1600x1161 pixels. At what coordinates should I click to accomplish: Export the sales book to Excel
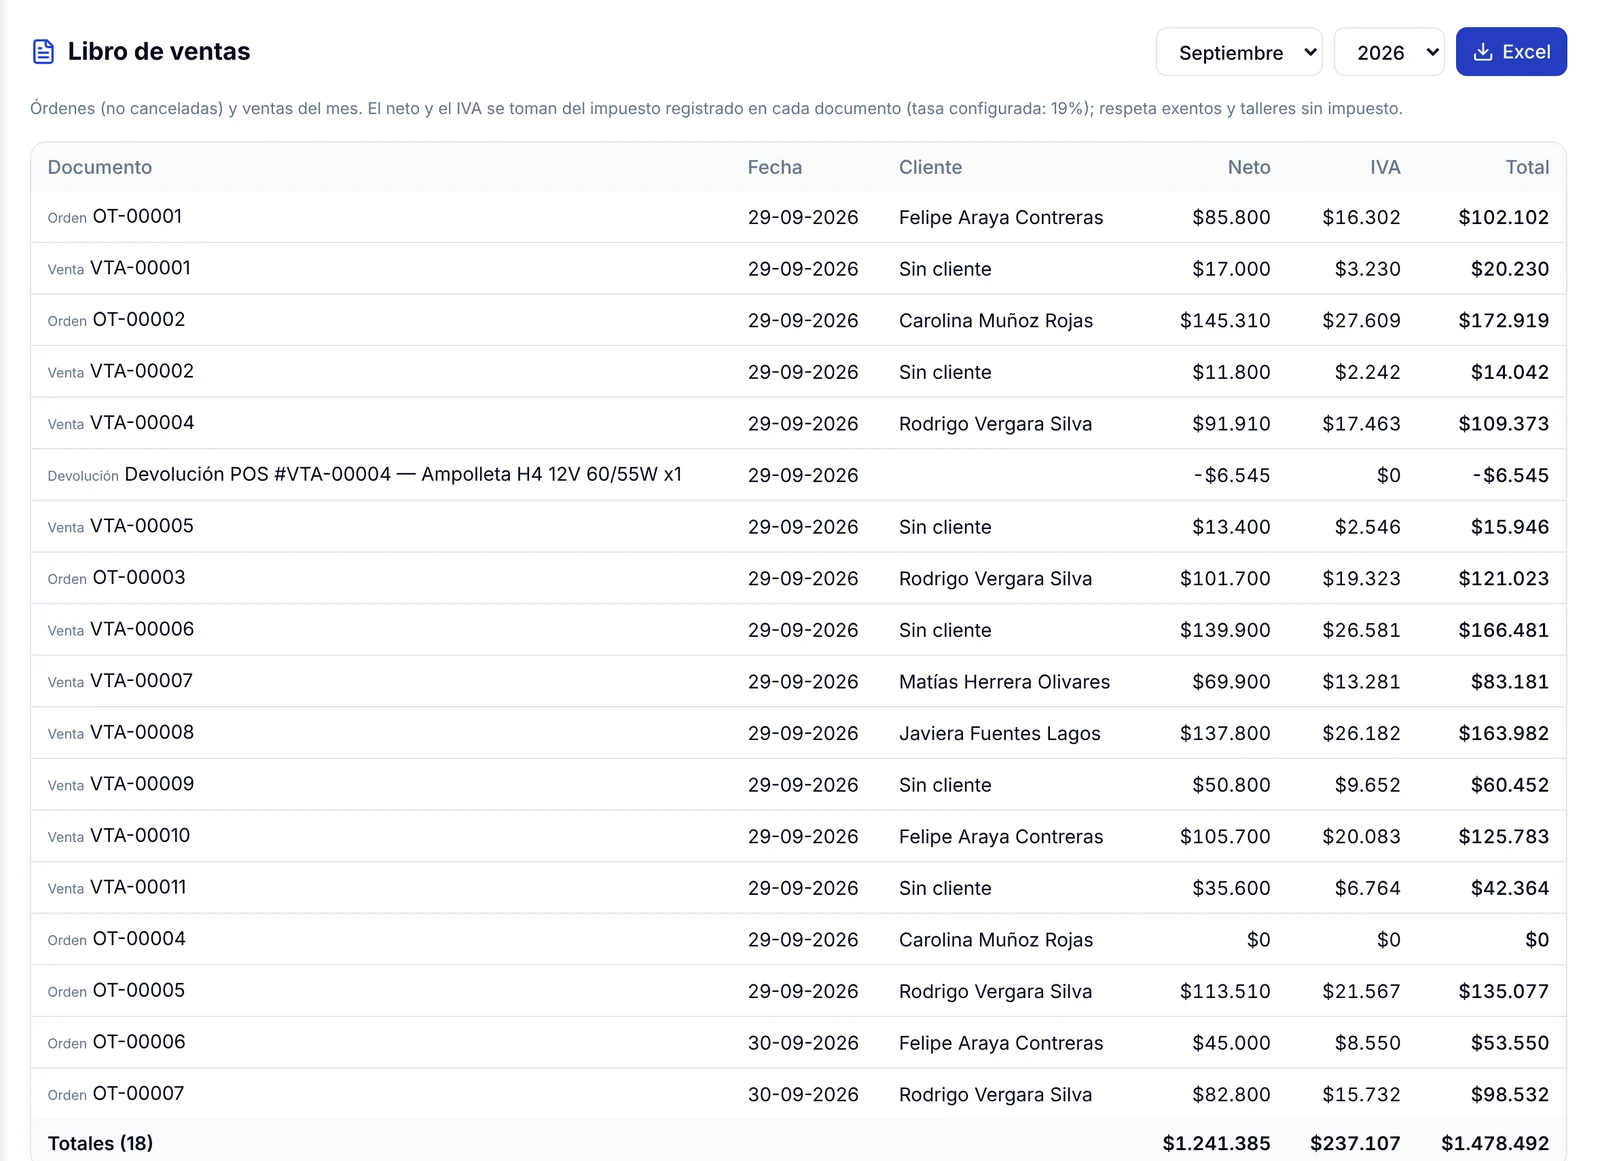click(x=1511, y=52)
